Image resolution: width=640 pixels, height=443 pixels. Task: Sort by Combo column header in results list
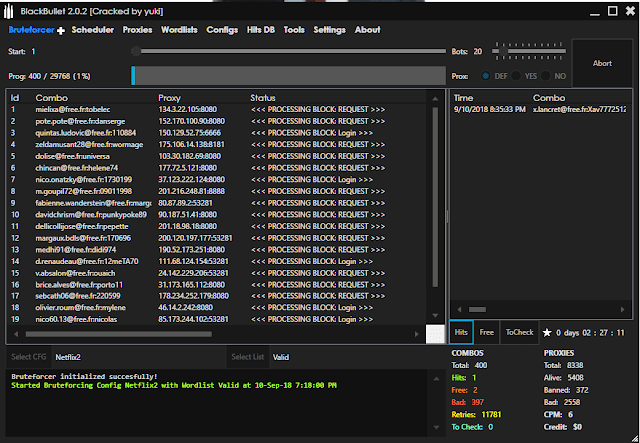click(x=51, y=98)
